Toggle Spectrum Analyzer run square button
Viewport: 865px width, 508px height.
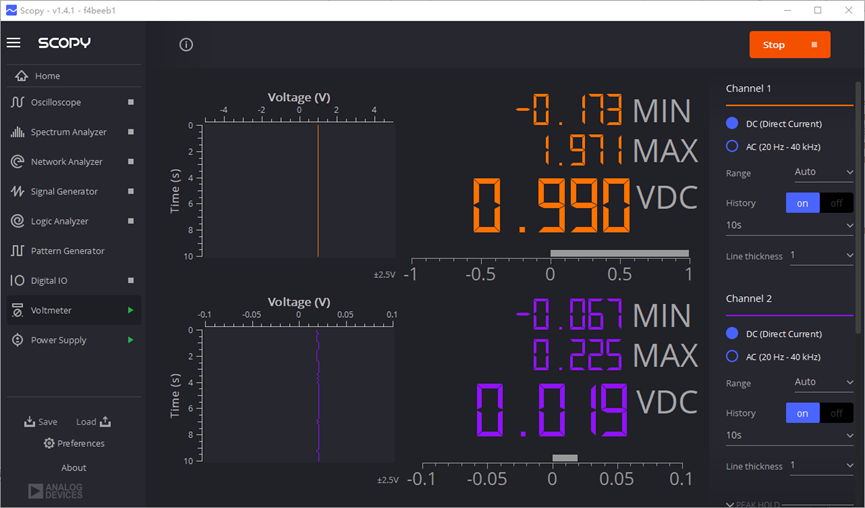pos(131,132)
